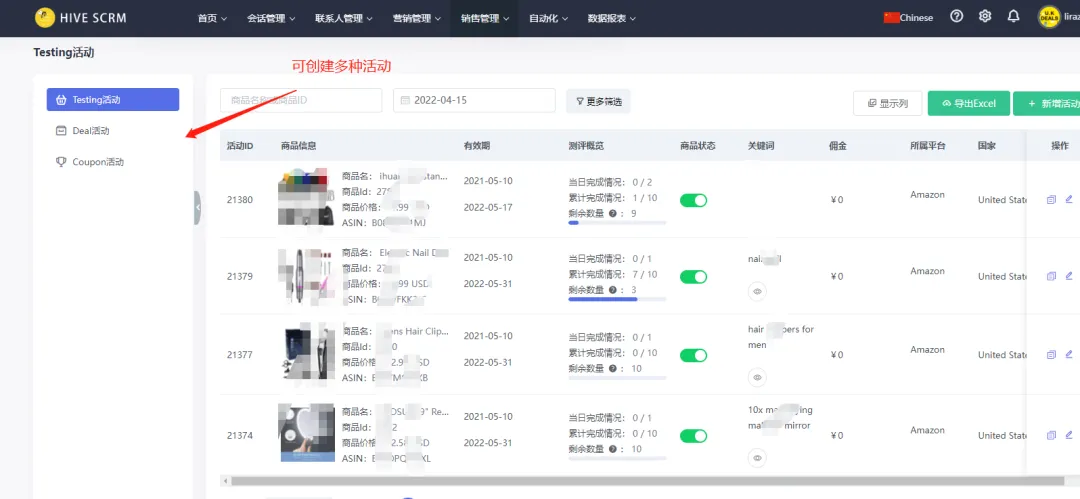Viewport: 1080px width, 499px height.
Task: Open the help question mark icon
Action: coord(956,17)
